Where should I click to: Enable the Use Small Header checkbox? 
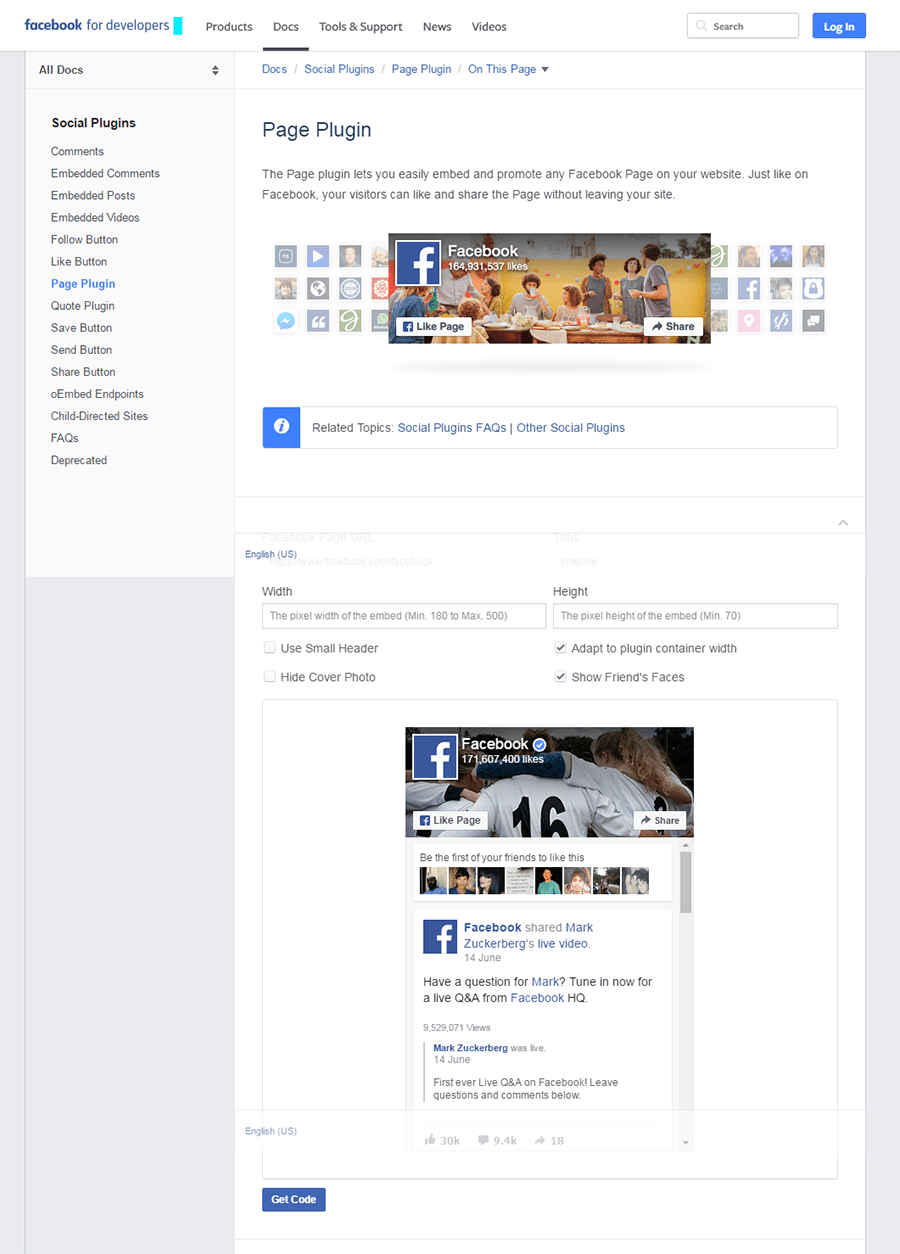pos(270,648)
